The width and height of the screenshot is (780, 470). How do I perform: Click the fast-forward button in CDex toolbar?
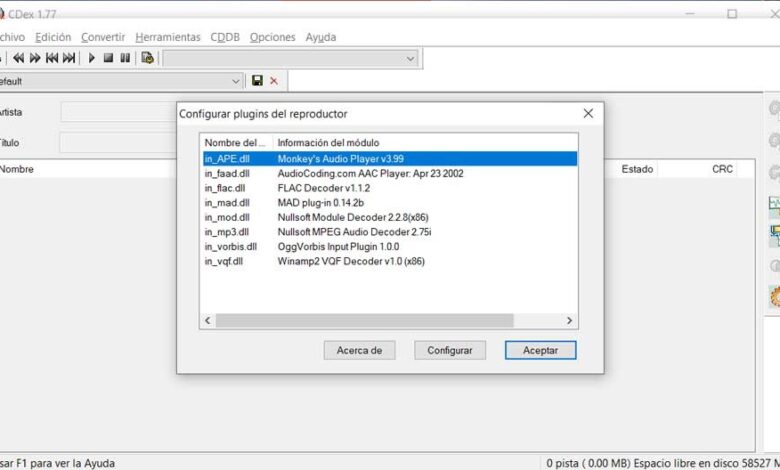[35, 58]
